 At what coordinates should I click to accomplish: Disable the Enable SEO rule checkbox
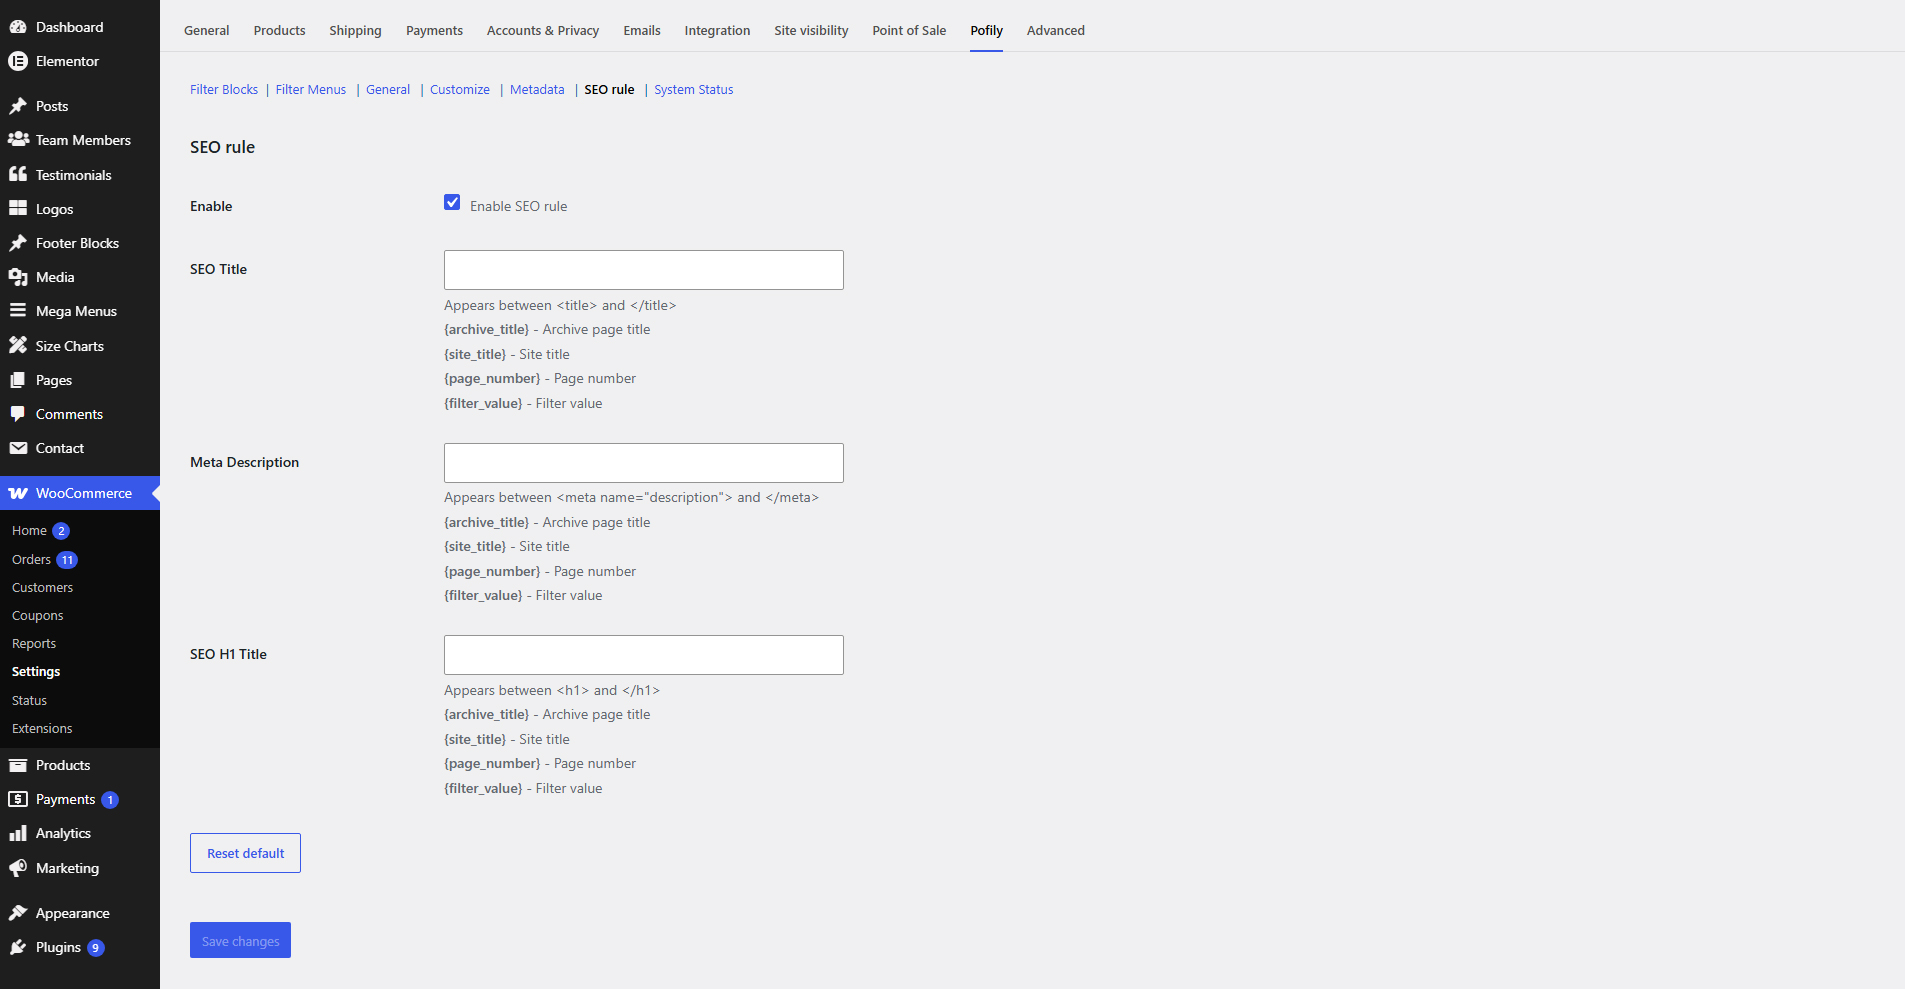(452, 203)
